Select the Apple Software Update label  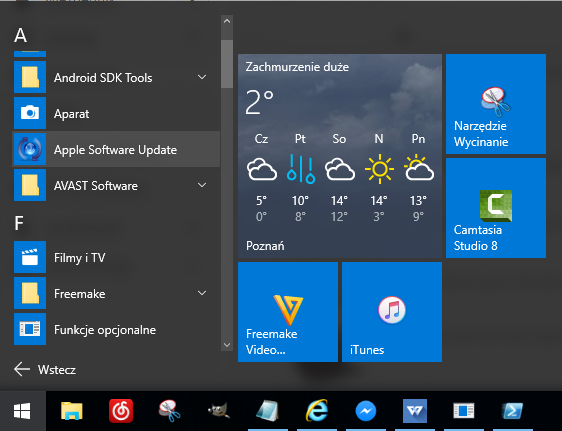(x=115, y=149)
